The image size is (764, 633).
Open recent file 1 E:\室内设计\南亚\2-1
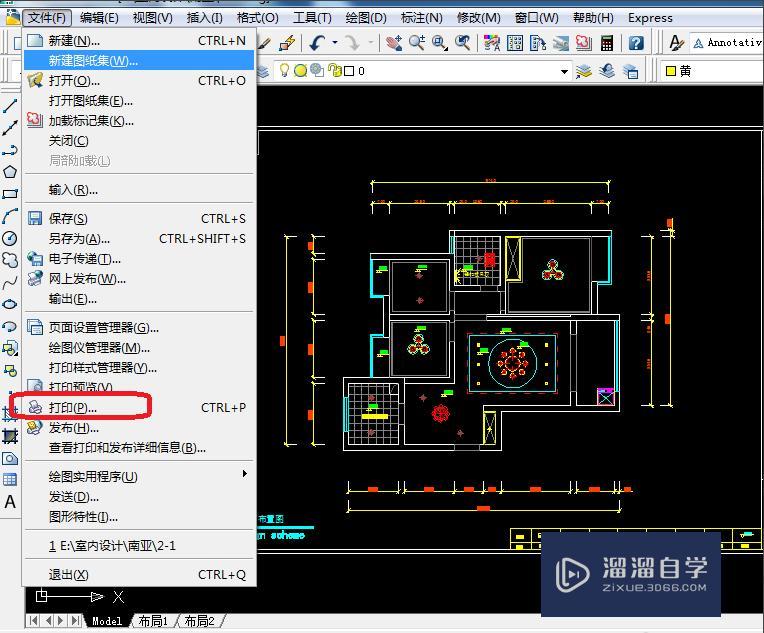[x=139, y=546]
